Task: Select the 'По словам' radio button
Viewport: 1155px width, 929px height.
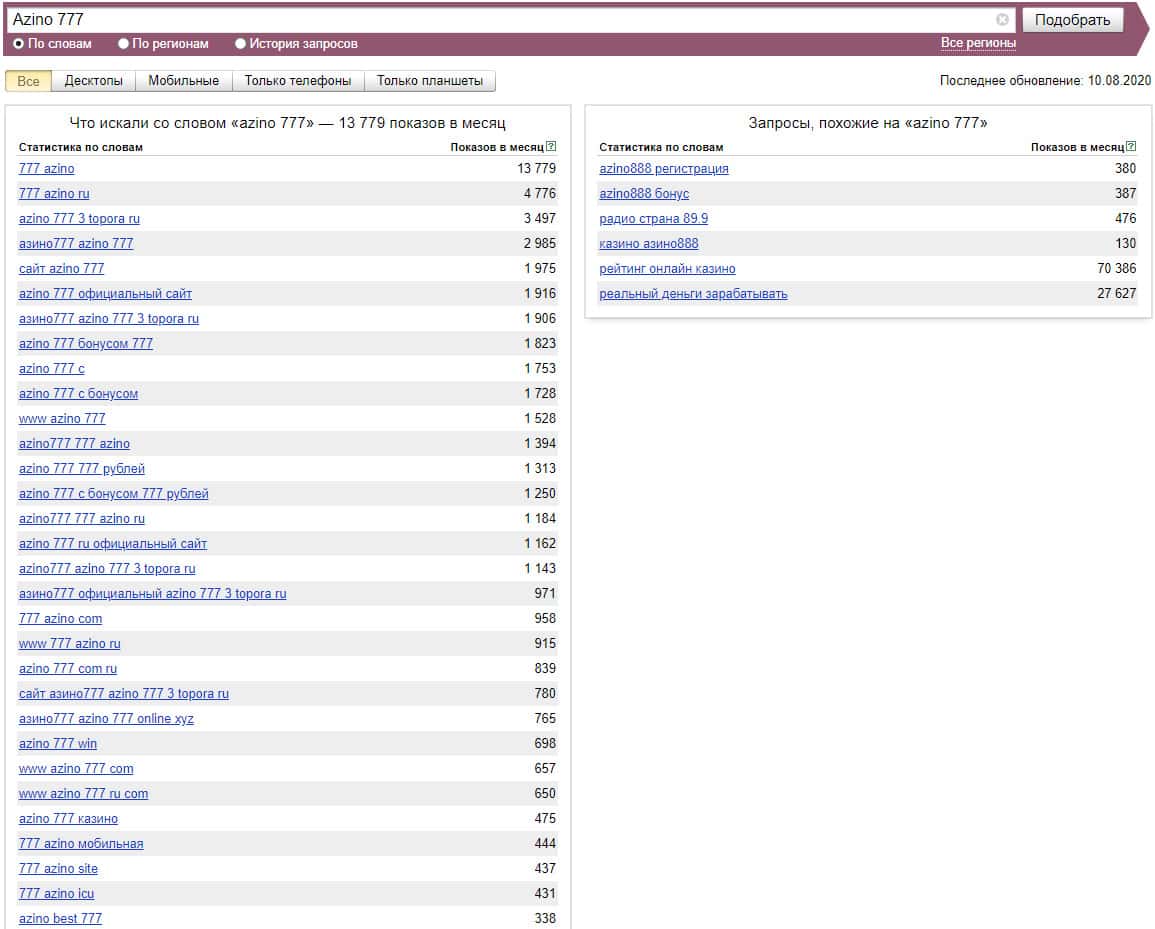Action: click(x=19, y=44)
